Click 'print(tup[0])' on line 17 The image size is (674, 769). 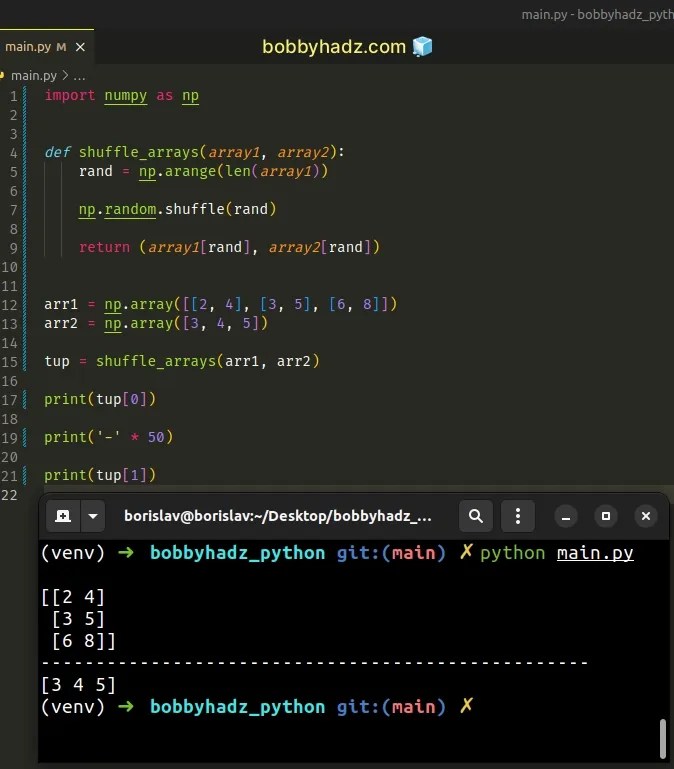[100, 399]
